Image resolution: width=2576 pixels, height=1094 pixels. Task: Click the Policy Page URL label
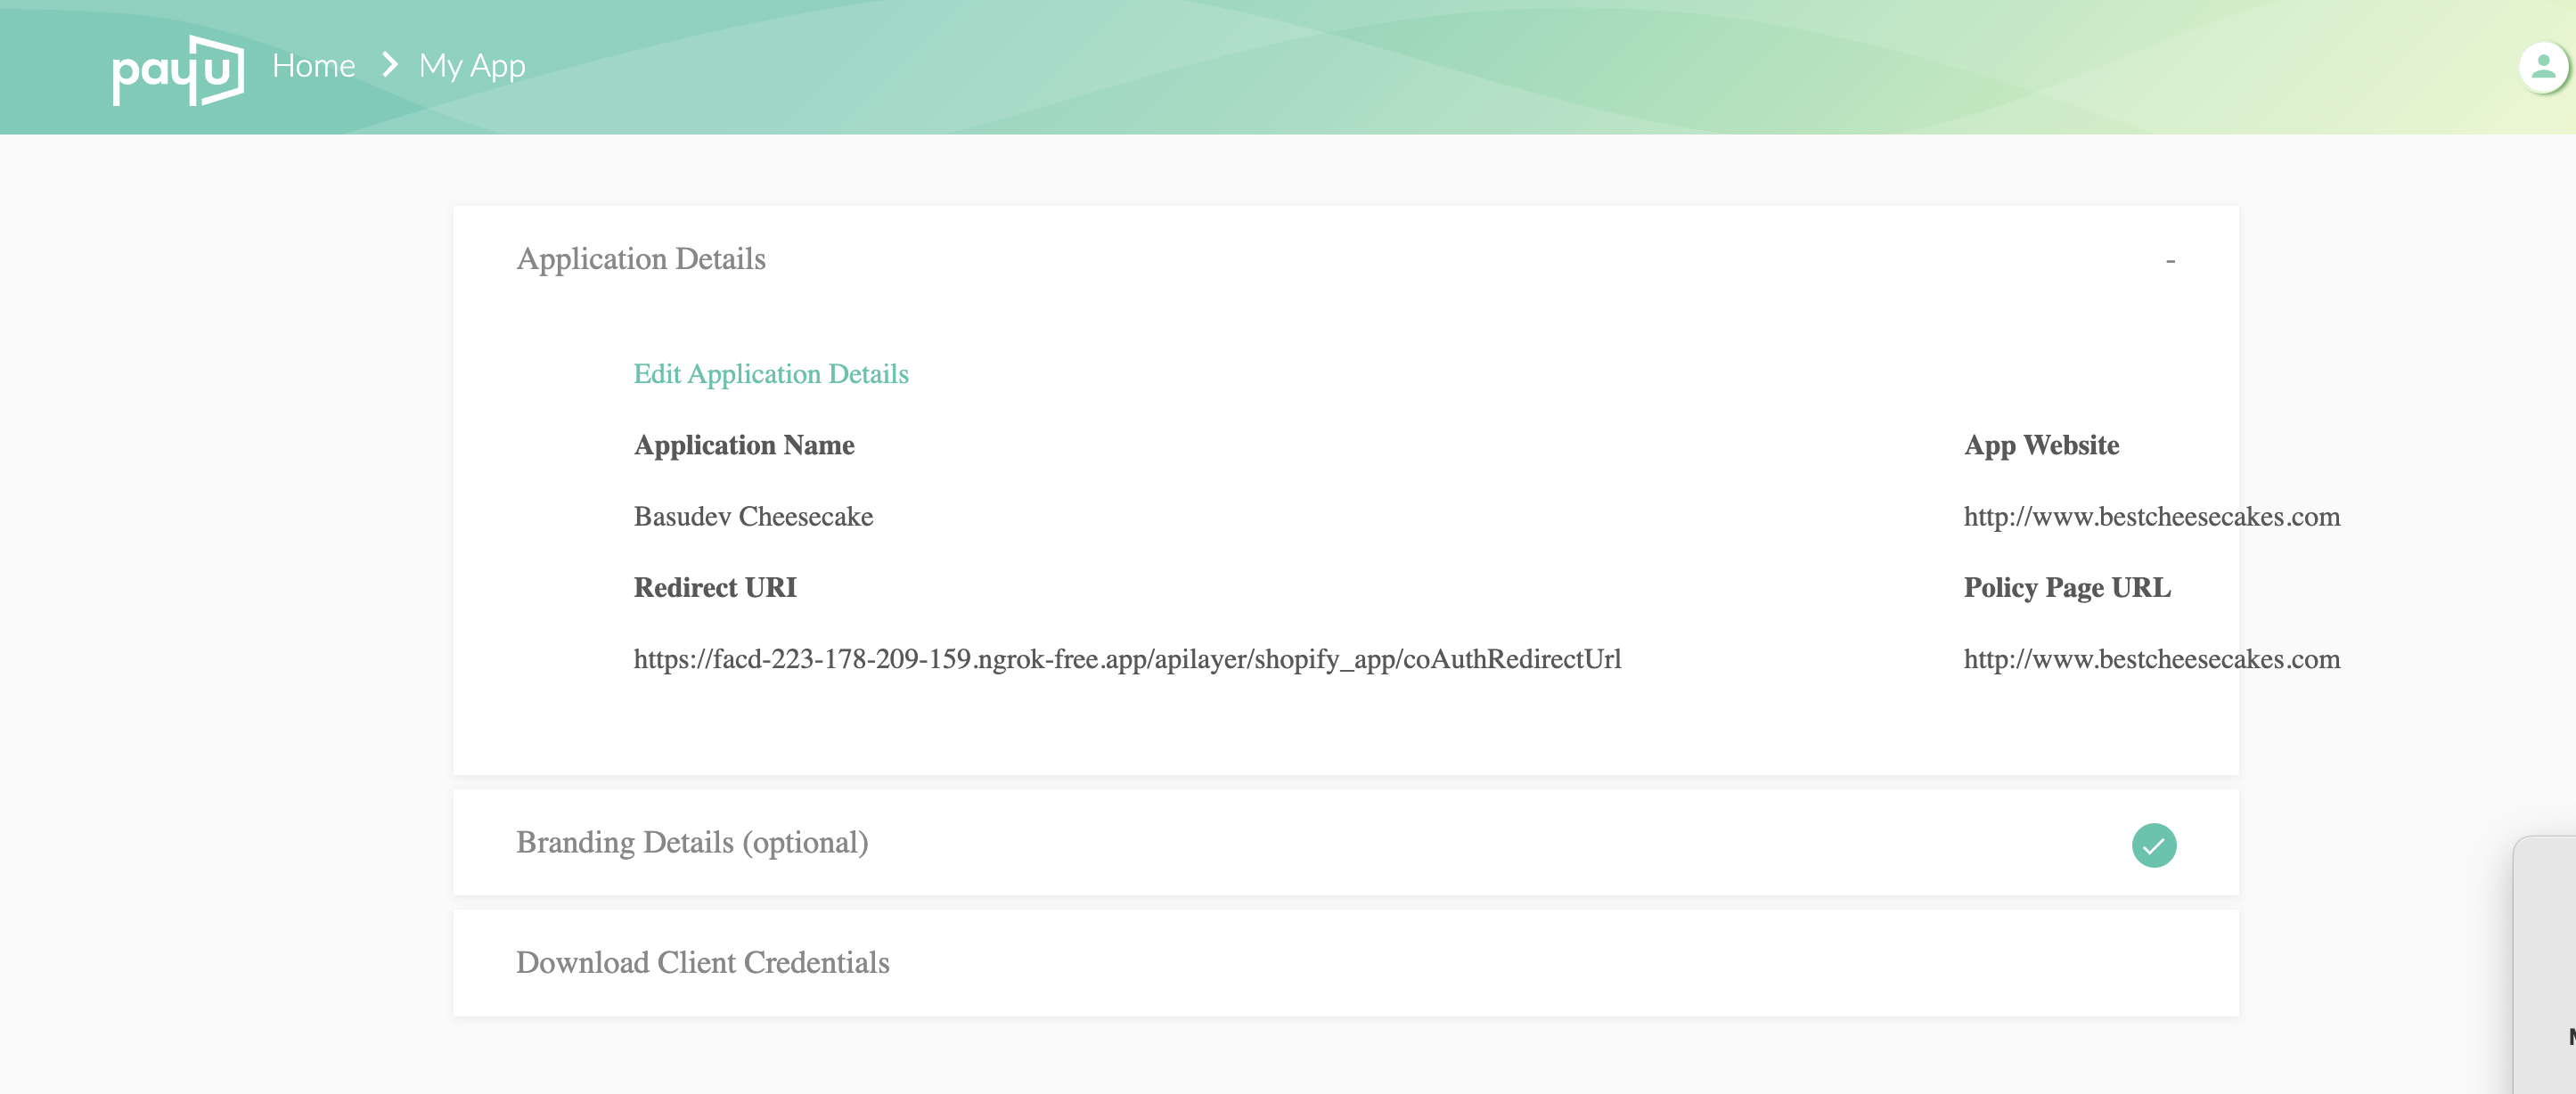[2067, 587]
